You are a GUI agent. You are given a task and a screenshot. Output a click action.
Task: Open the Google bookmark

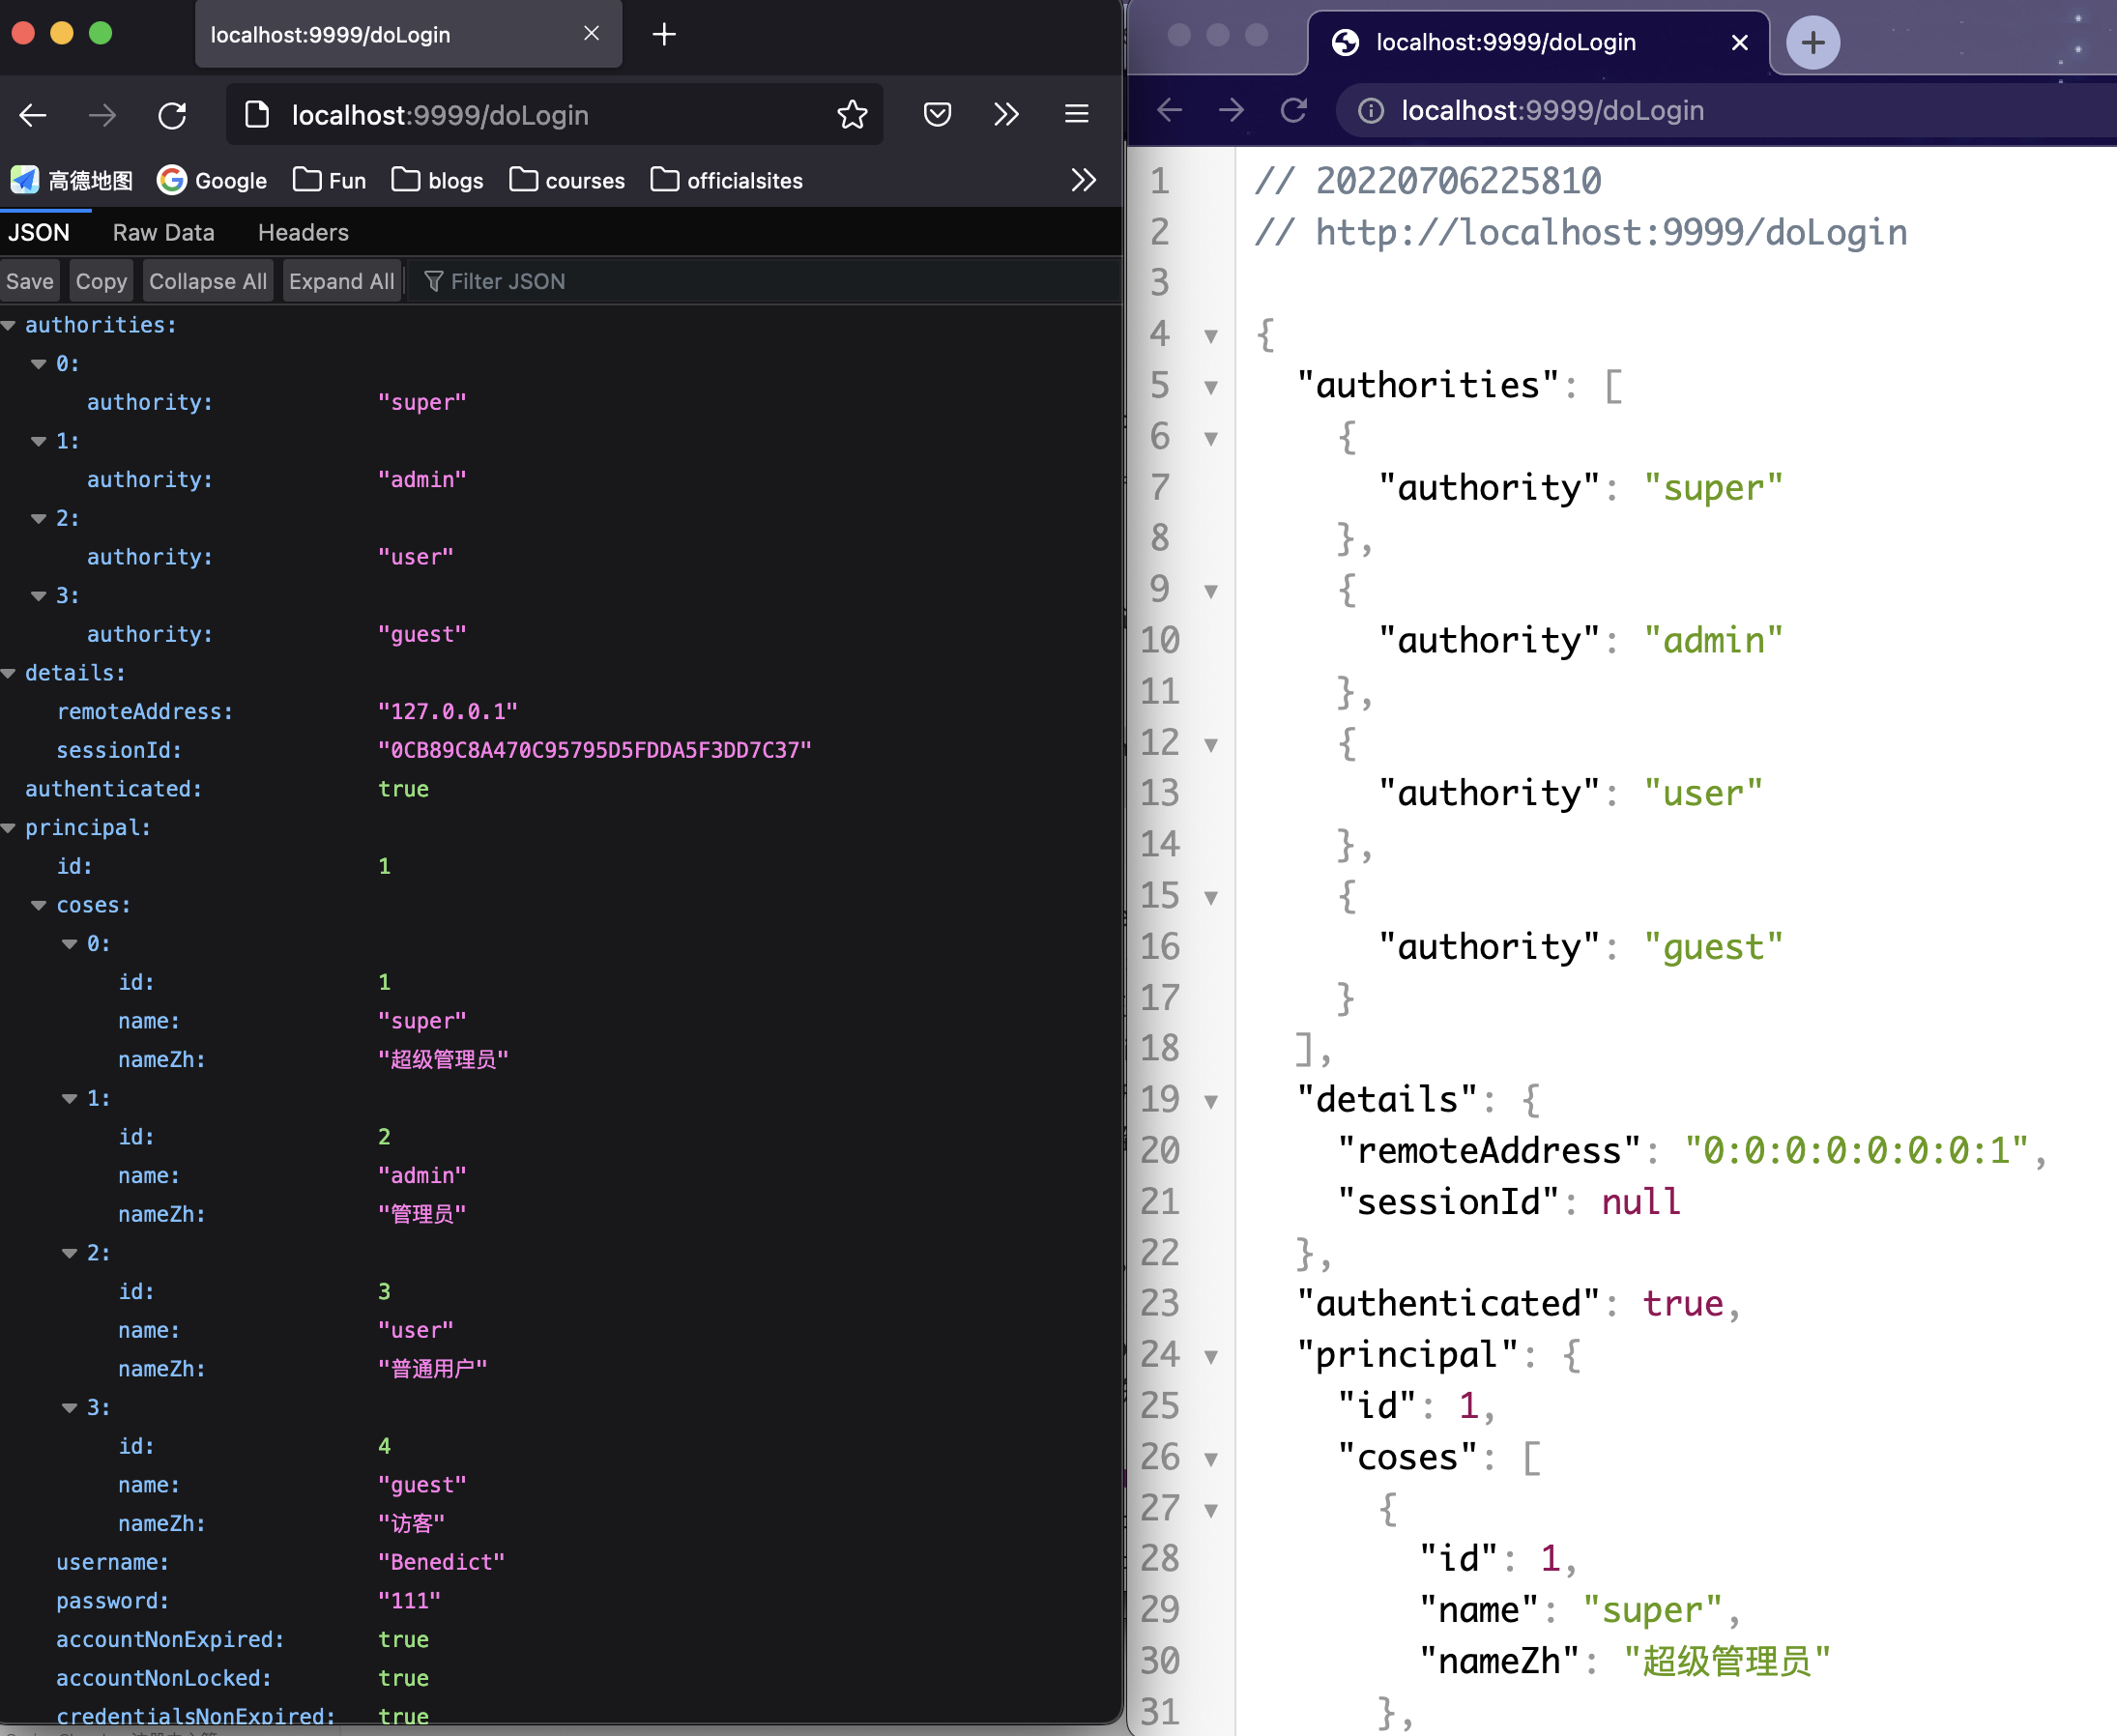(212, 180)
